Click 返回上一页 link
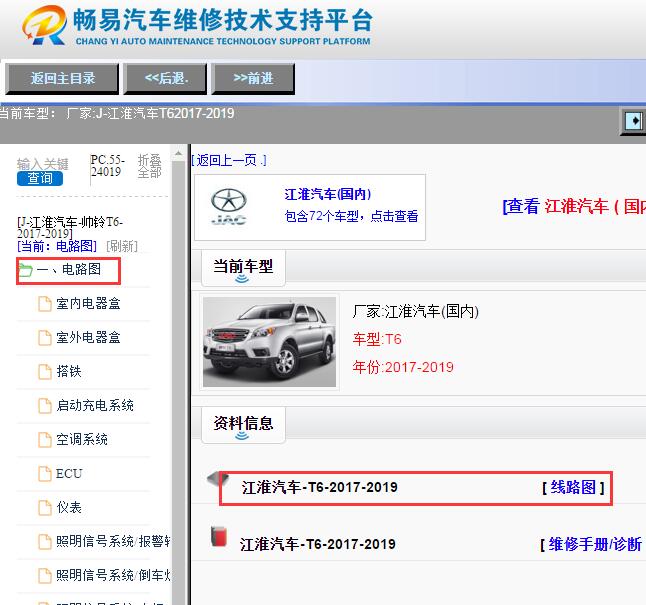 tap(229, 160)
